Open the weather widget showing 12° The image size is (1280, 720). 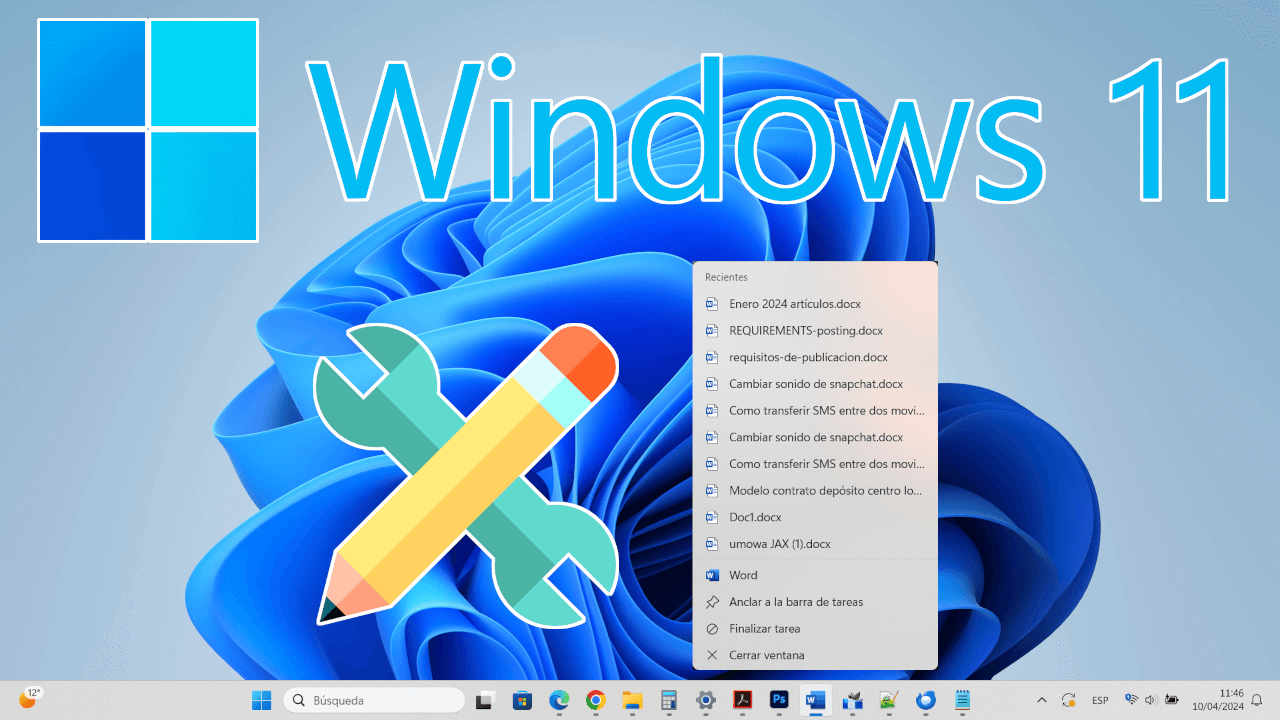(30, 698)
